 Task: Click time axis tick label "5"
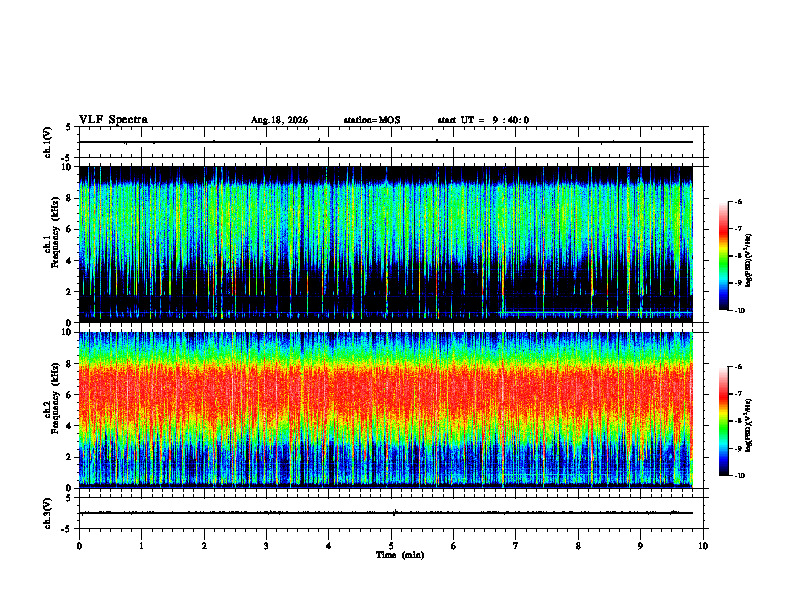point(391,546)
